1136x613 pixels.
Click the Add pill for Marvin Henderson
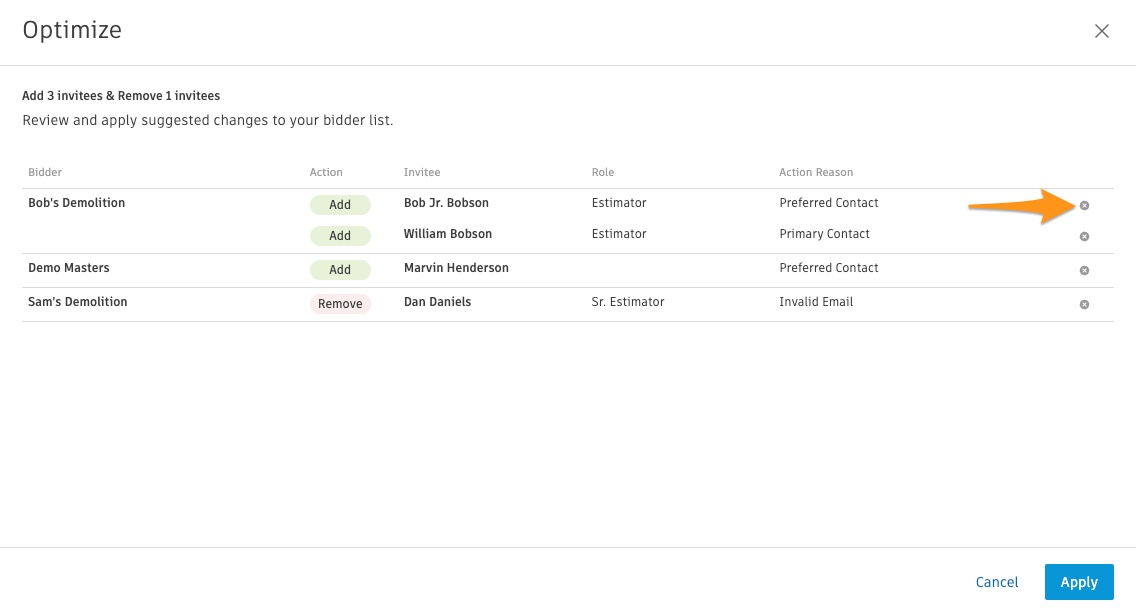(x=340, y=269)
